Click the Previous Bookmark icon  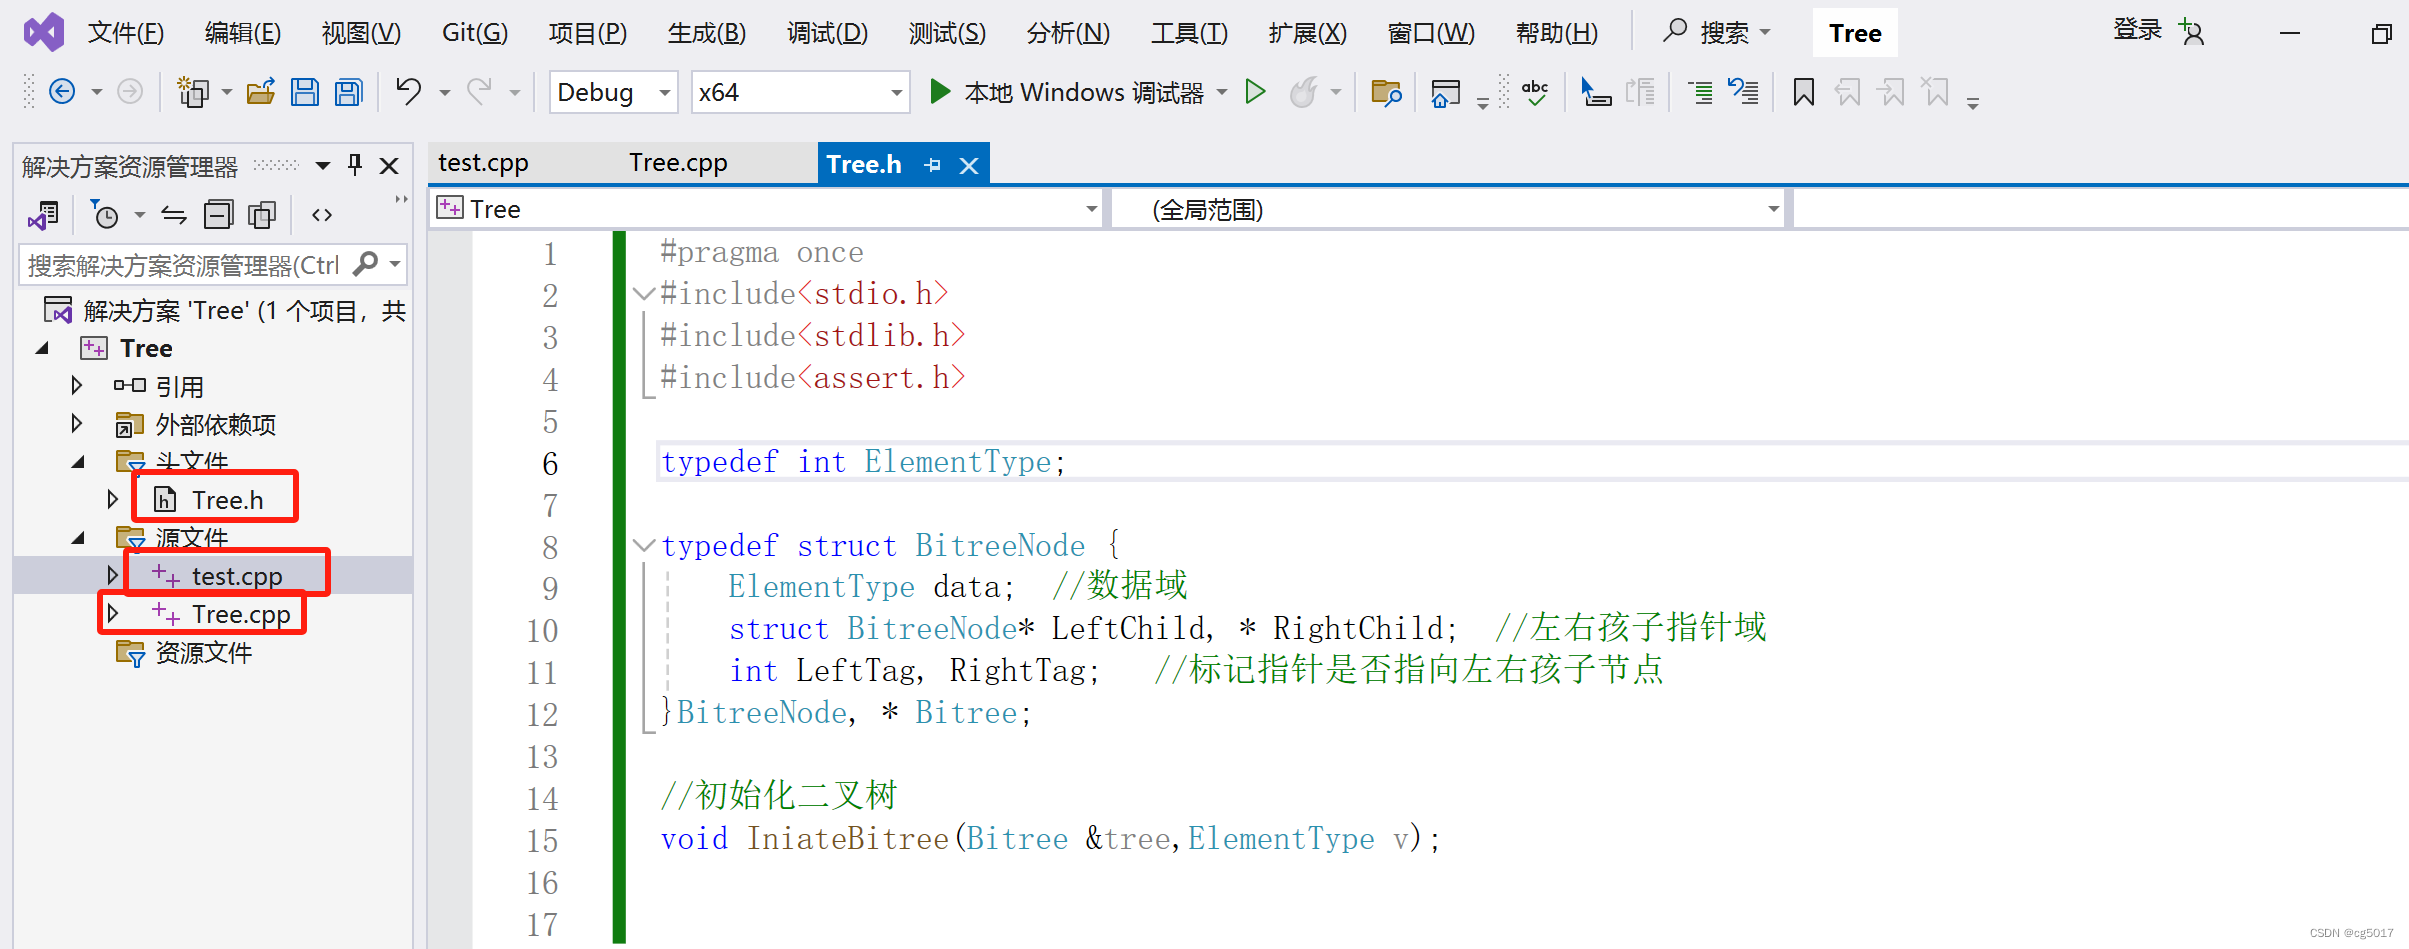pos(1848,92)
